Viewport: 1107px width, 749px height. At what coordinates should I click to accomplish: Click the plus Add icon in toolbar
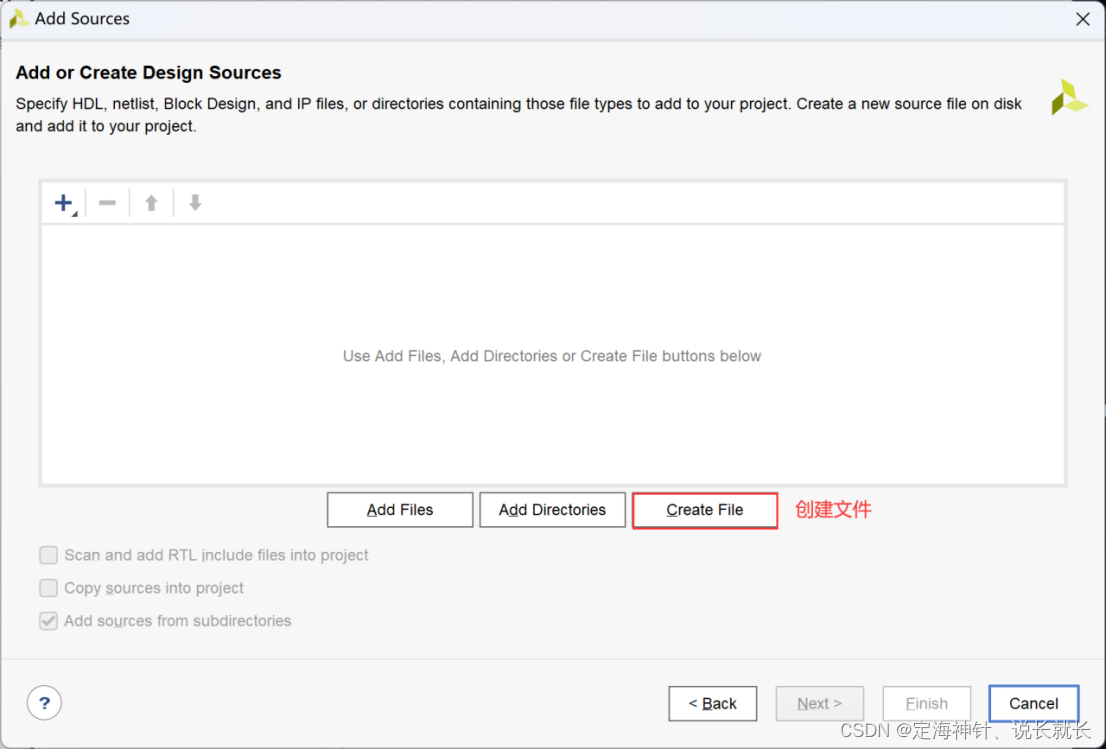click(64, 203)
